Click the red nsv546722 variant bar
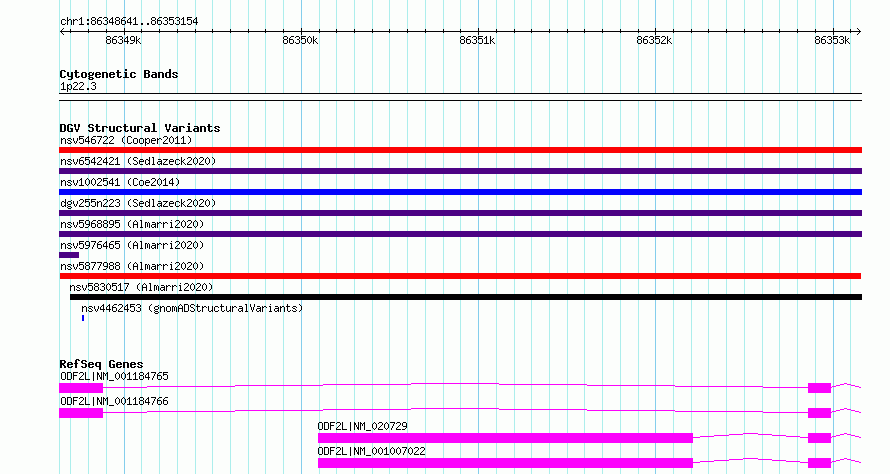The height and width of the screenshot is (474, 890). click(460, 150)
